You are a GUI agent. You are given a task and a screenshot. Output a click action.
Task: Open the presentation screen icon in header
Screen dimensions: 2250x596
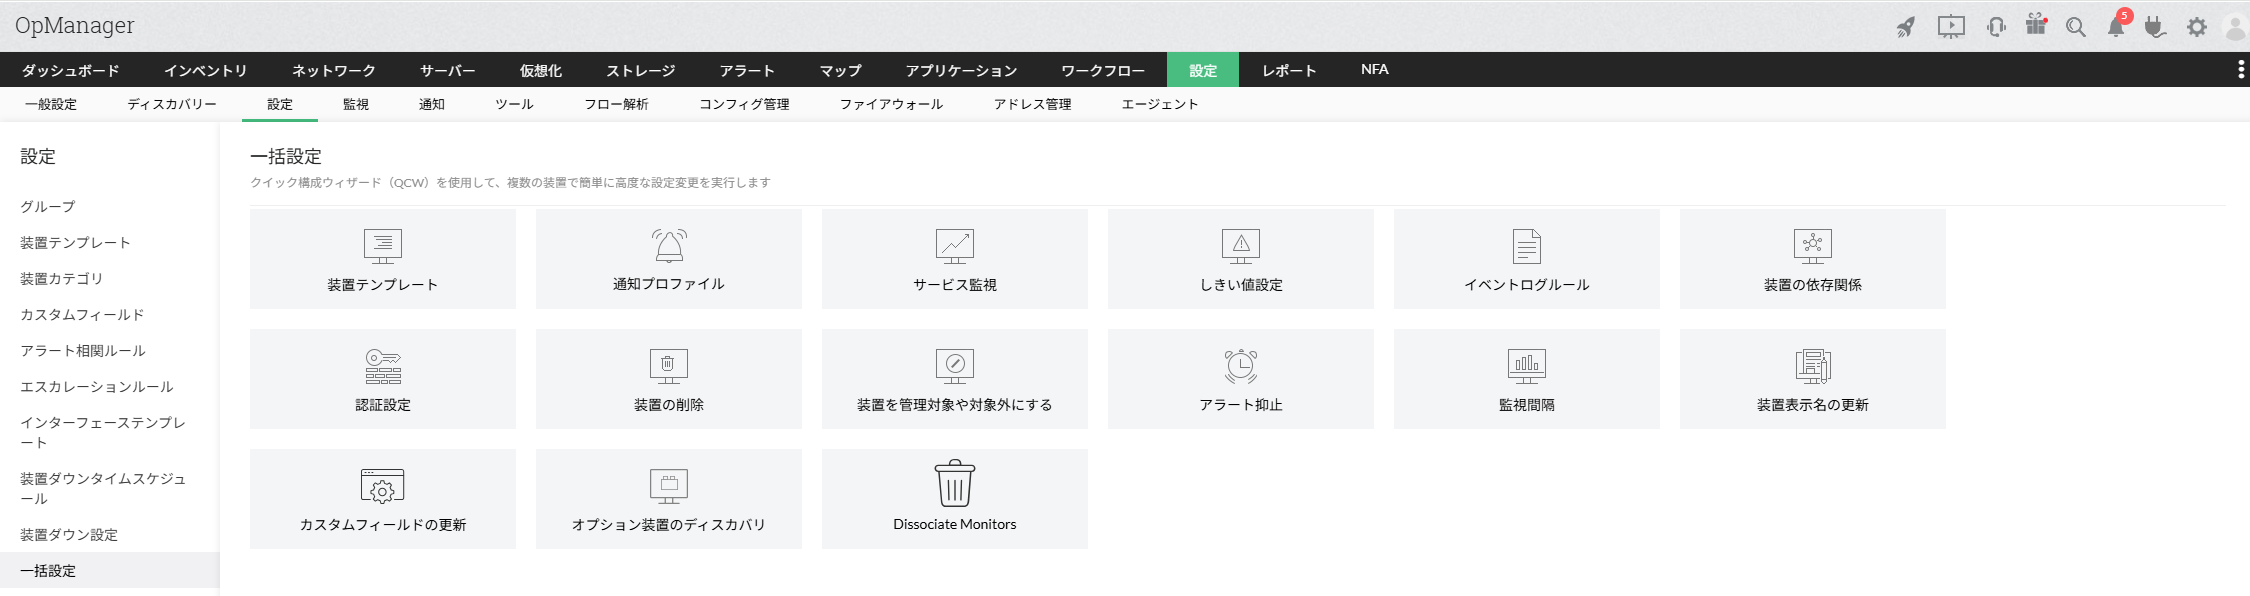pos(1951,27)
